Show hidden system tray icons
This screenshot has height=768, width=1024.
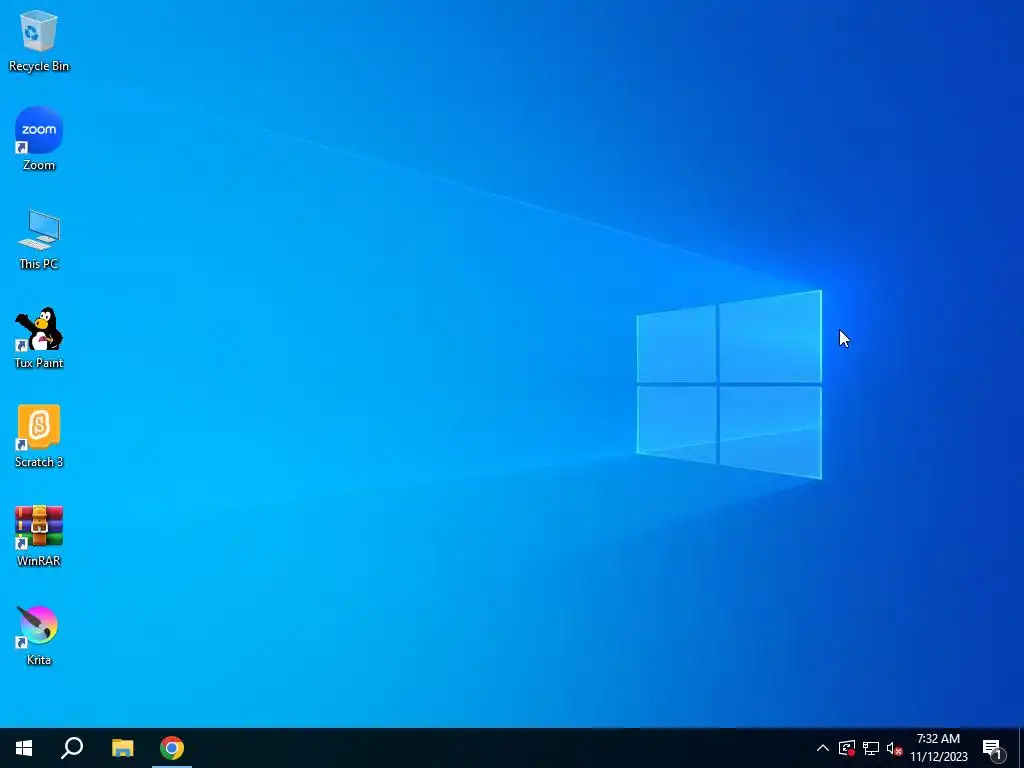point(823,748)
